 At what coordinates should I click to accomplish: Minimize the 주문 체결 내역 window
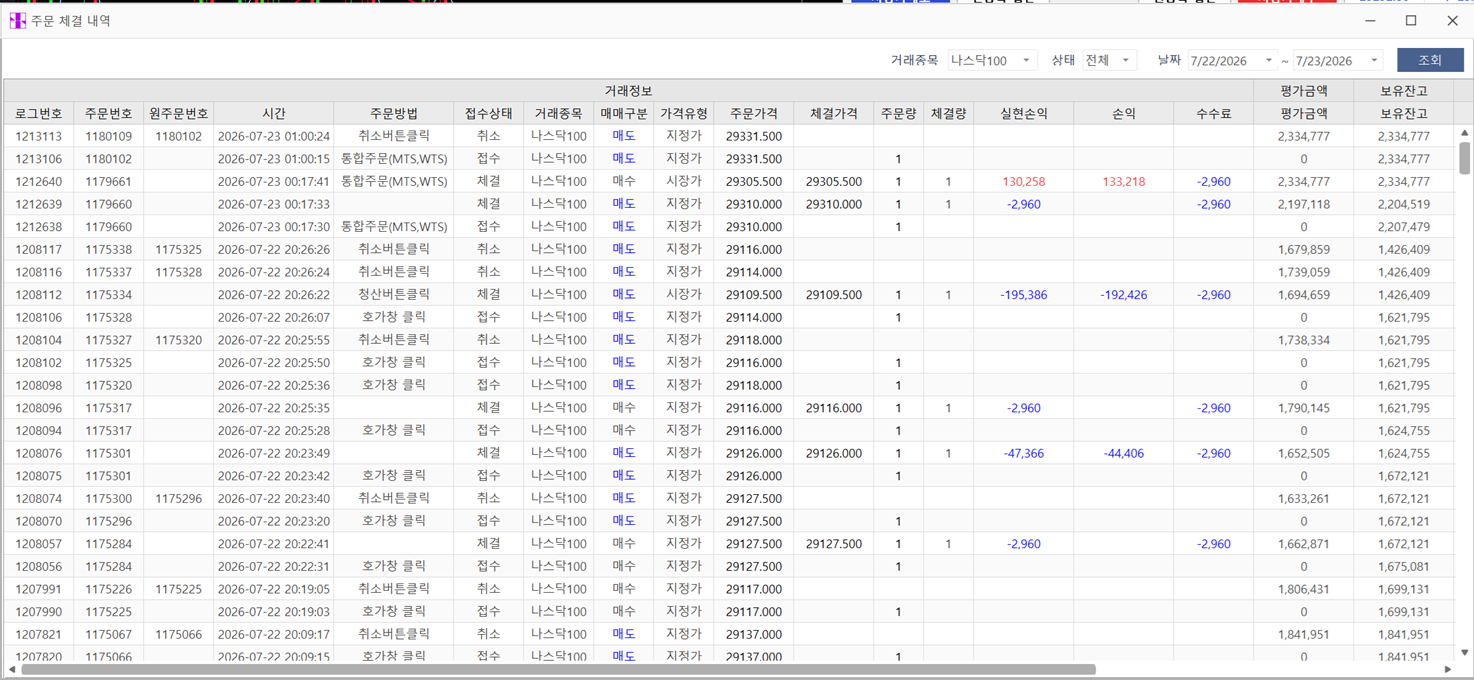(1370, 20)
